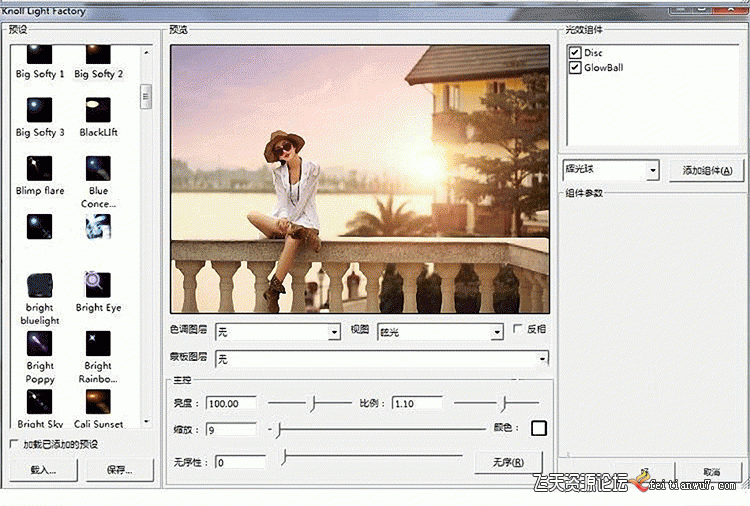Screen dimensions: 750x506
Task: Click the 缩放 slider handle
Action: tap(278, 429)
